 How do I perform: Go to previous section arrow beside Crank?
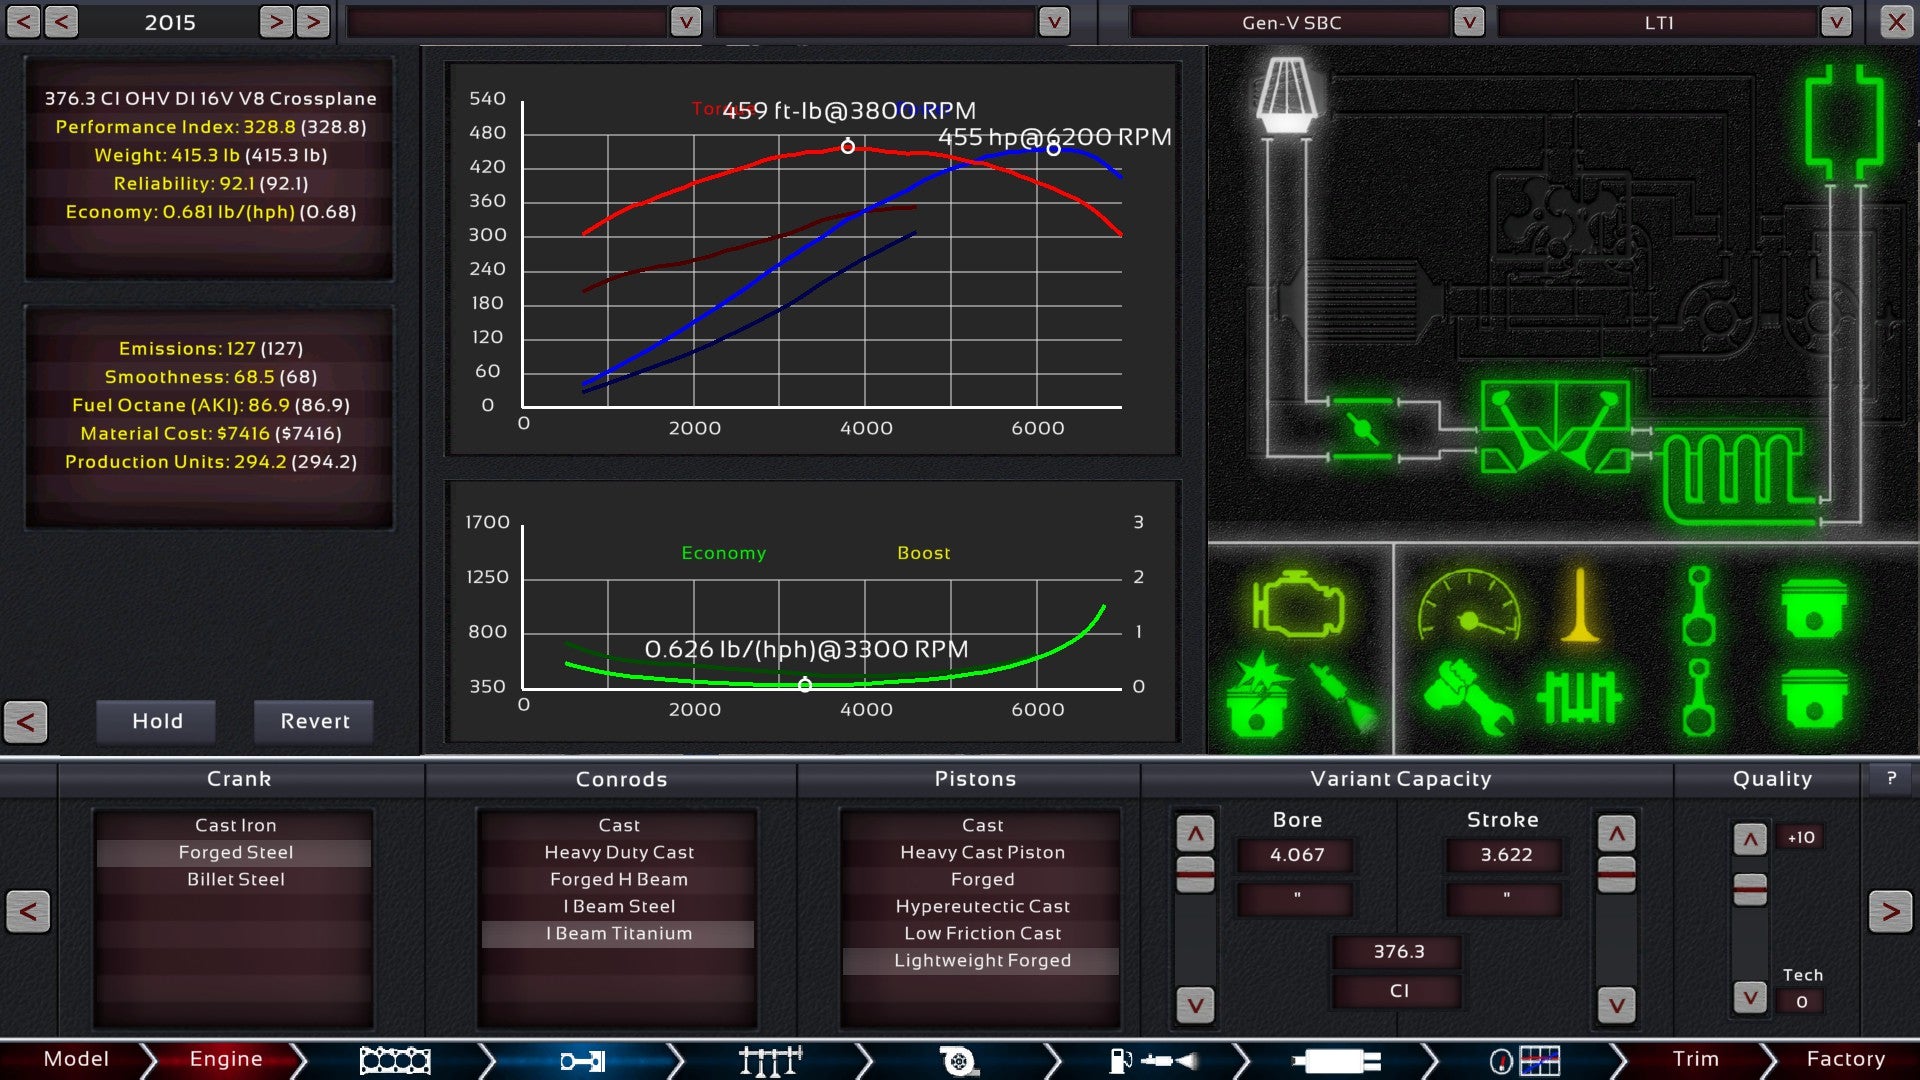[x=28, y=911]
